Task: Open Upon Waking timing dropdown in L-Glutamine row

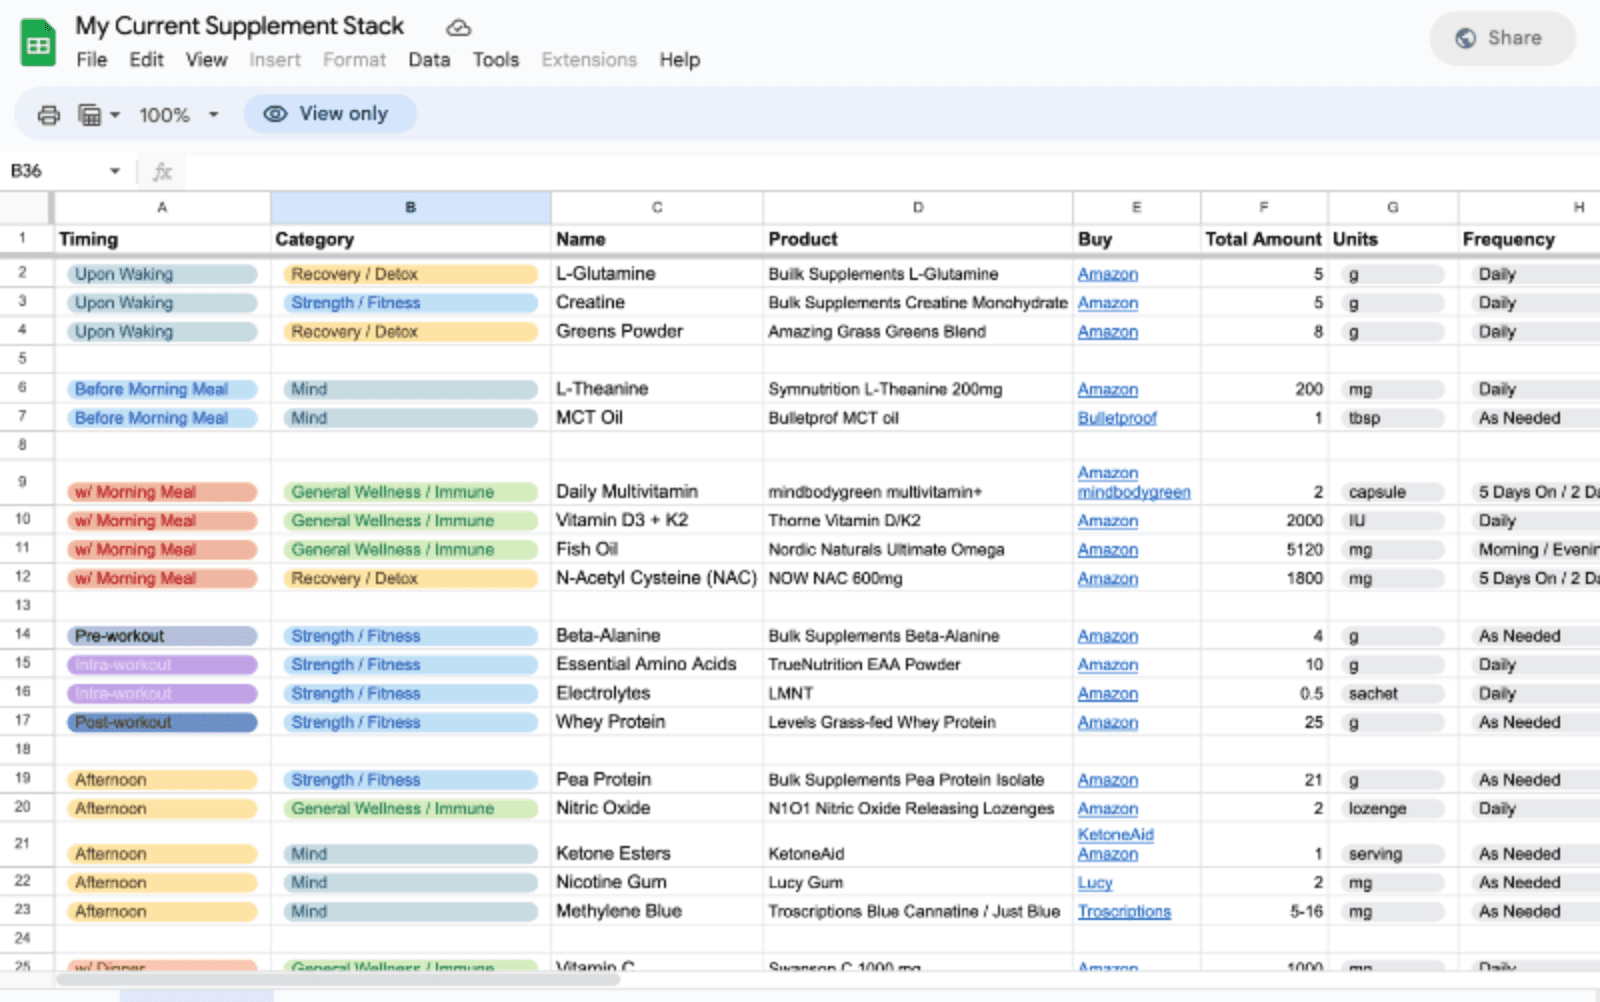Action: [162, 274]
